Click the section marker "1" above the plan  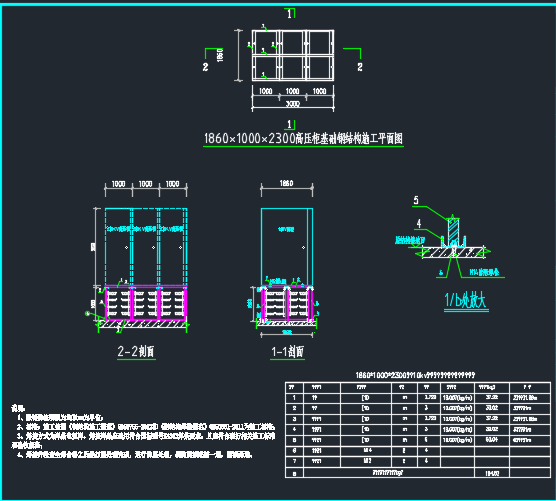coord(289,14)
